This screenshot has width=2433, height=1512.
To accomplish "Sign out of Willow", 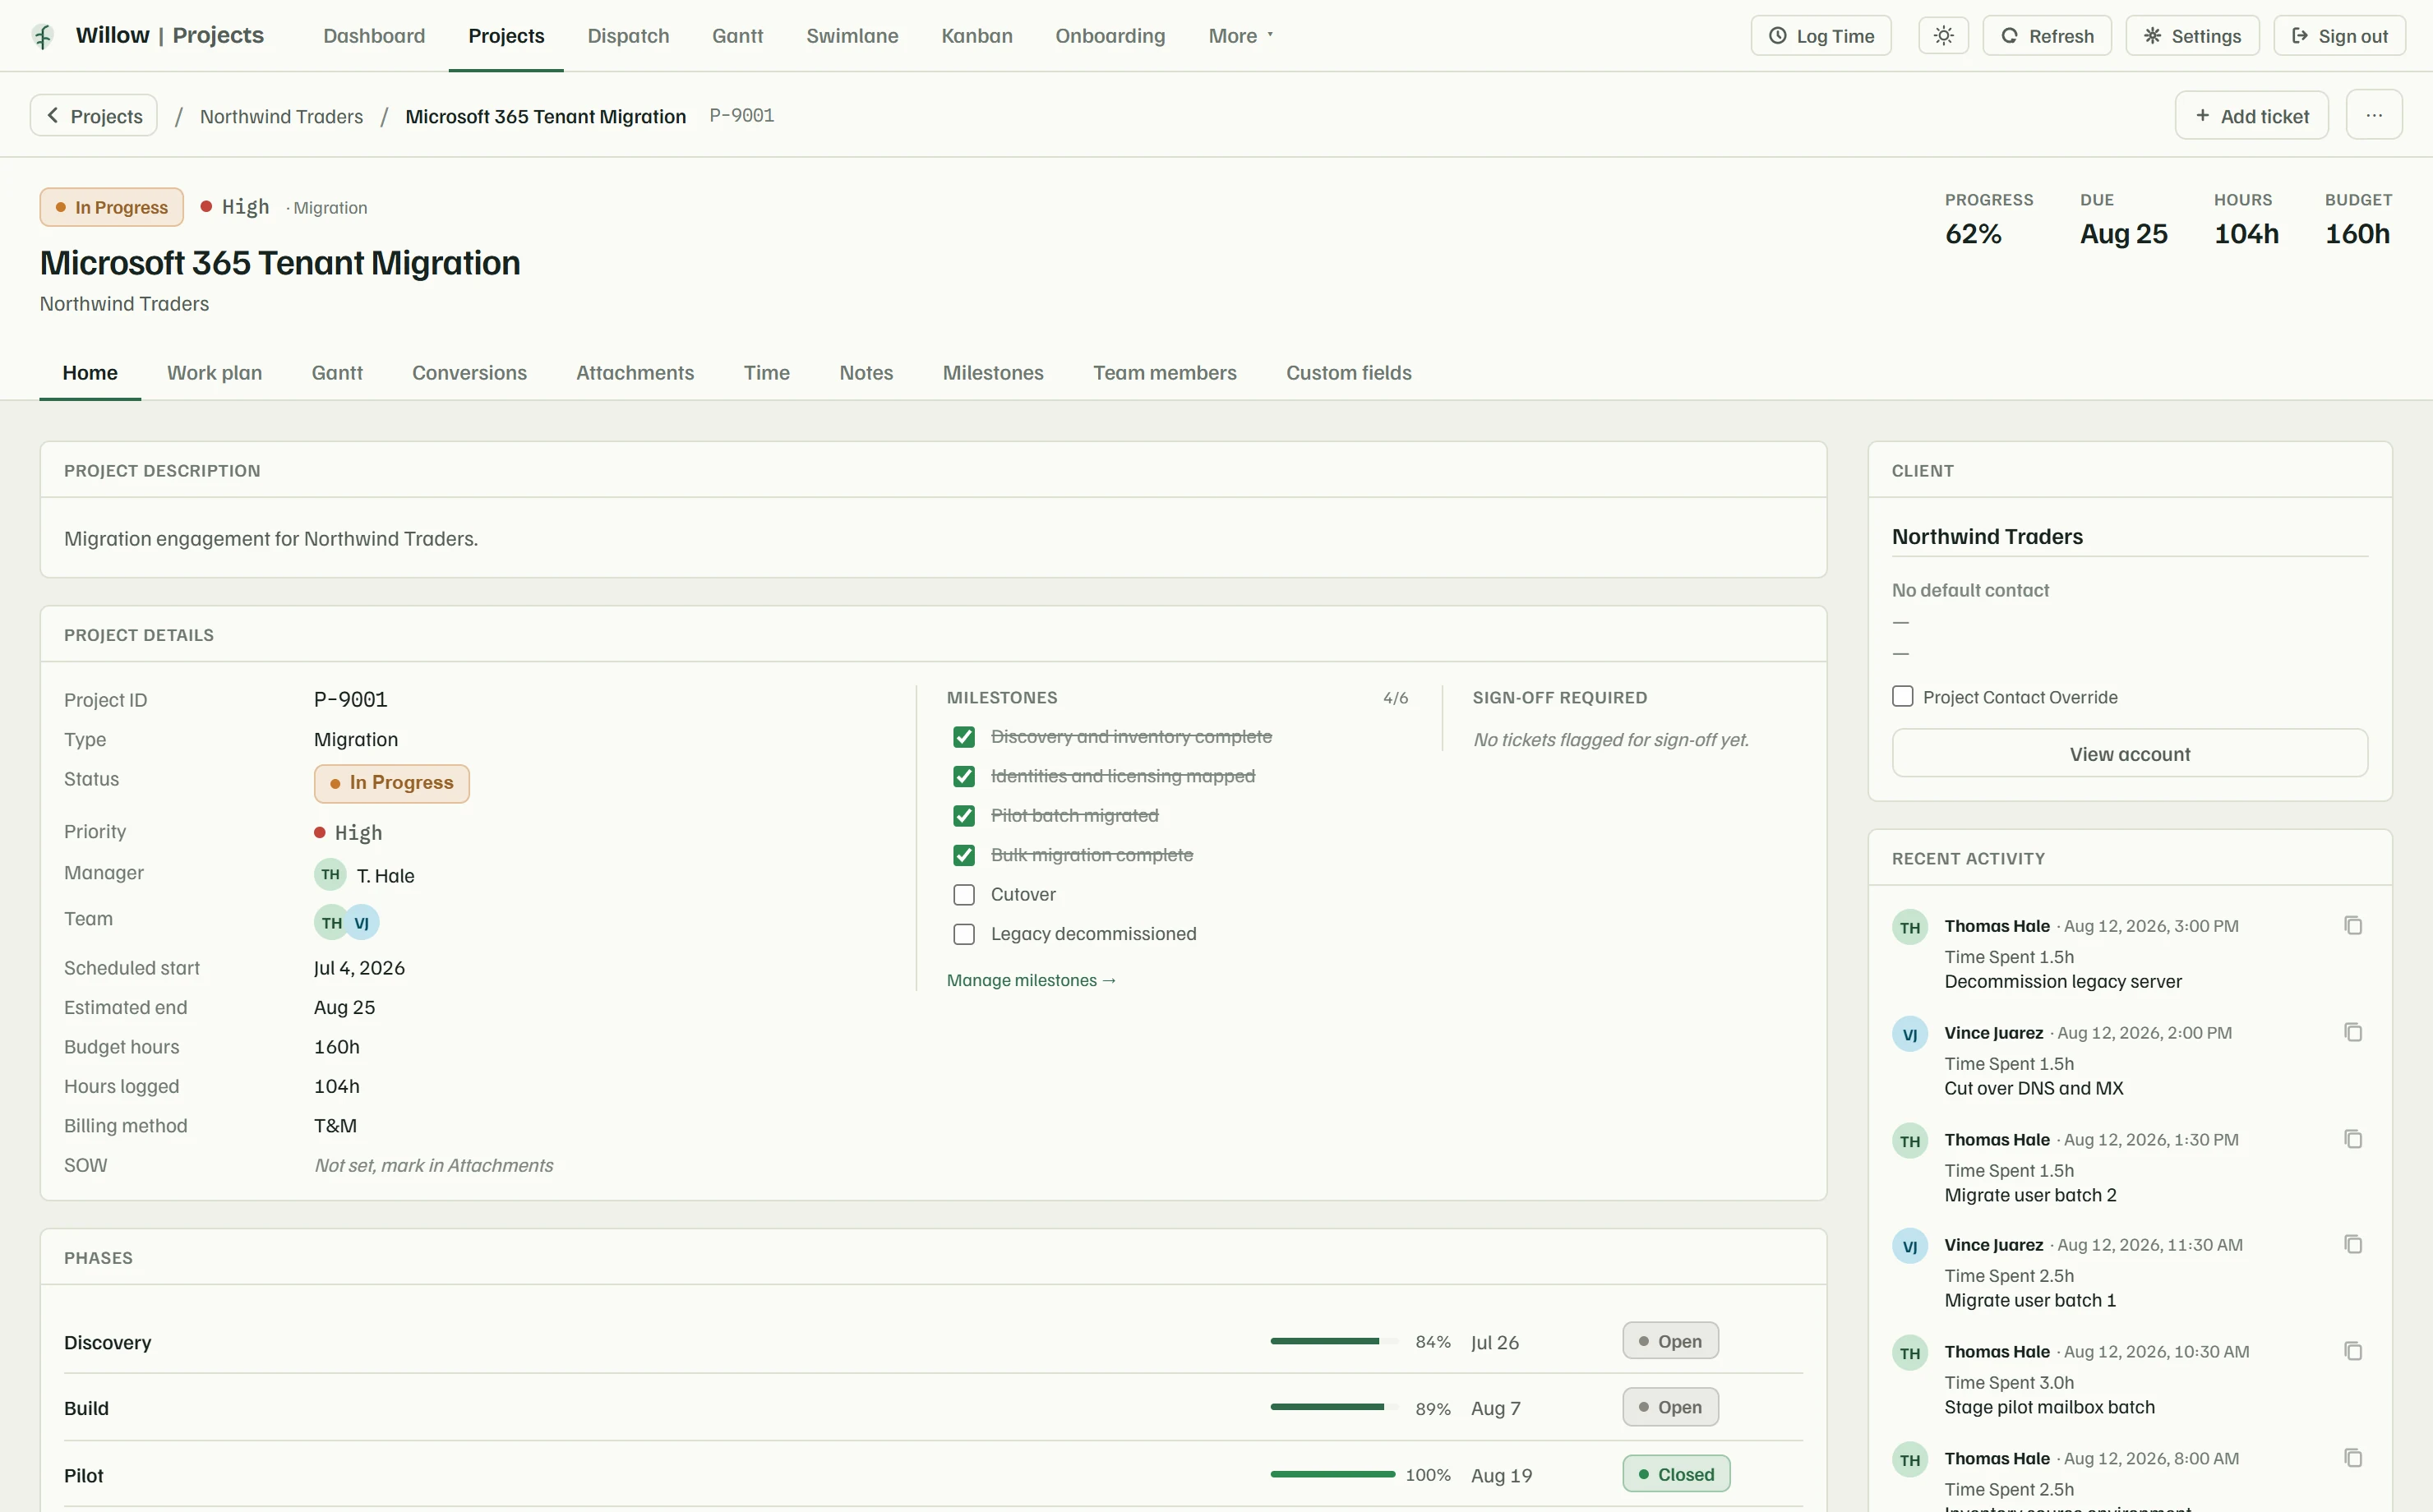I will [2339, 36].
